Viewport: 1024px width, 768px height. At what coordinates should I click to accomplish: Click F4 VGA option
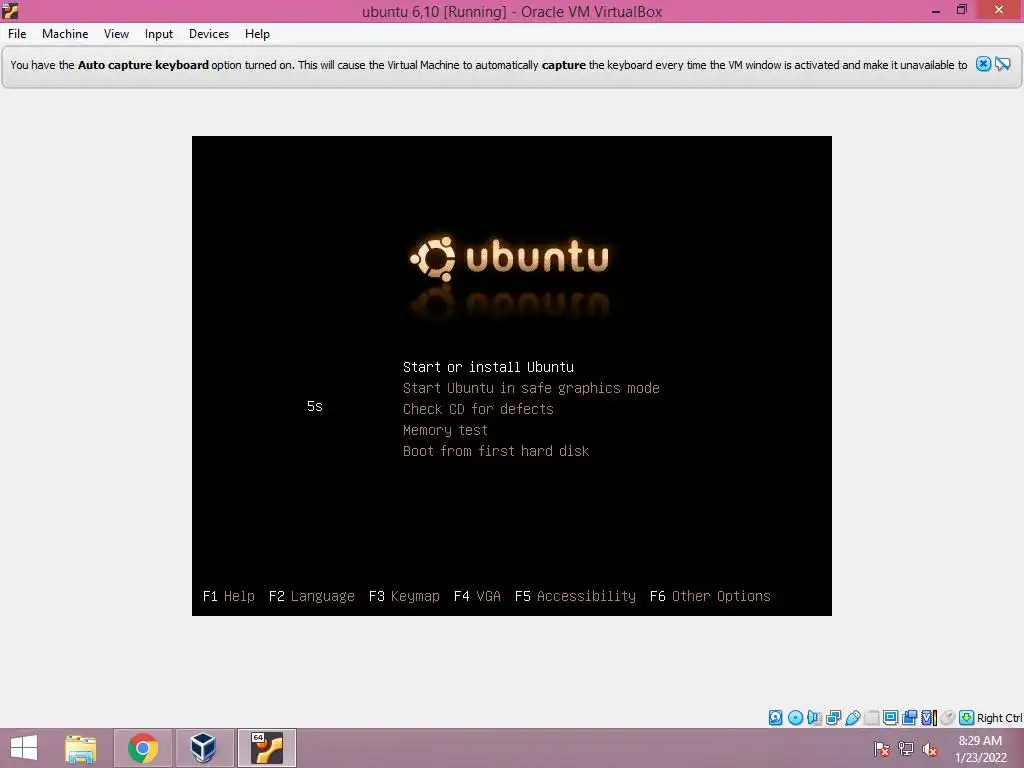pyautogui.click(x=477, y=596)
